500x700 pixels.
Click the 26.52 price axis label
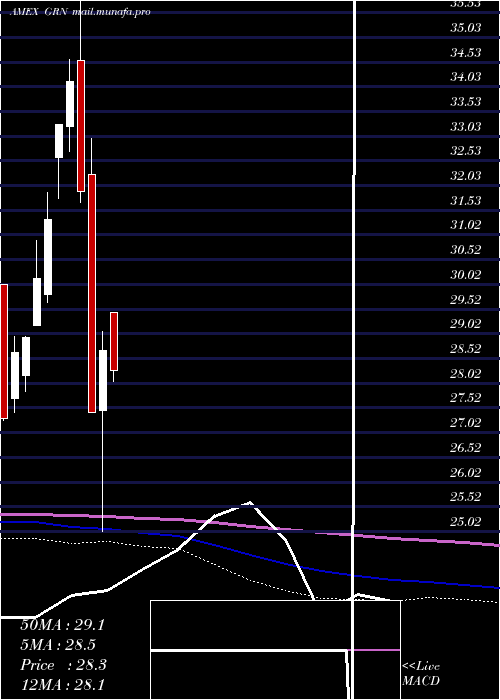466,448
